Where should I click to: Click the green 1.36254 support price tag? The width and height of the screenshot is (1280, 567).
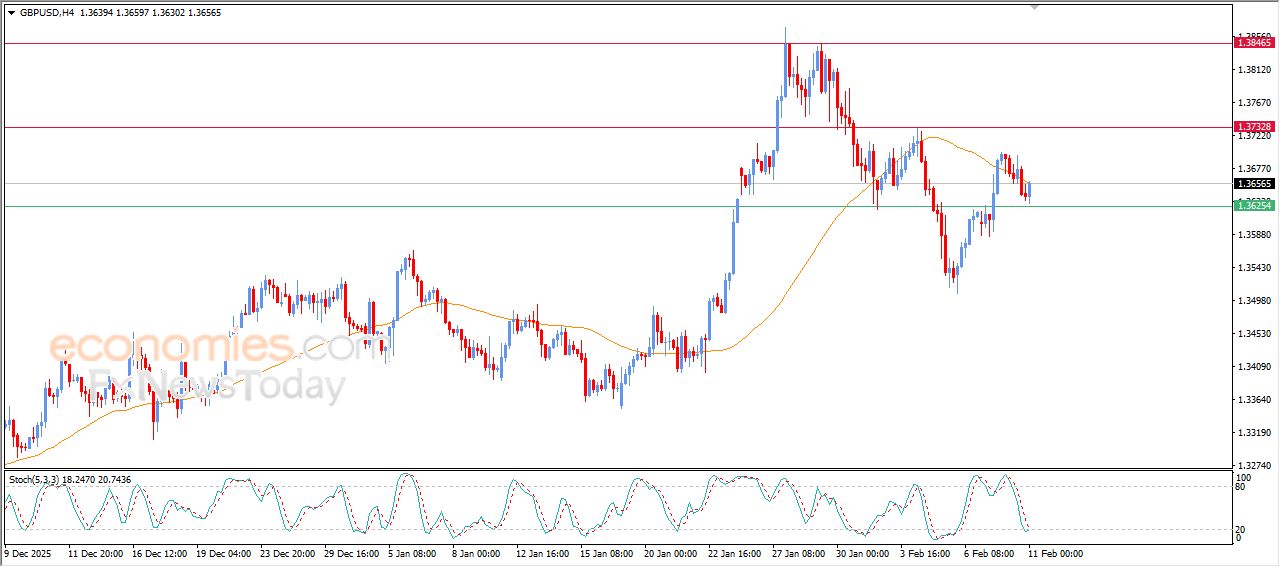1254,206
